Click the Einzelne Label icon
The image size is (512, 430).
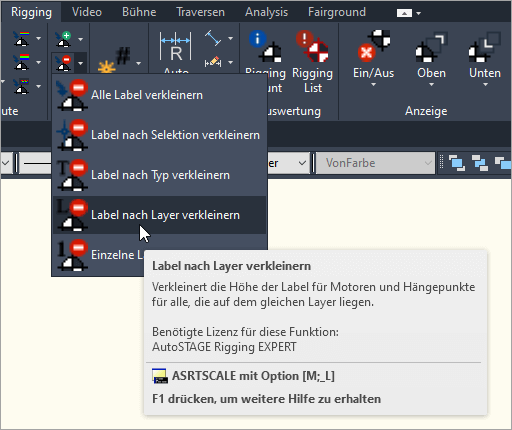72,255
